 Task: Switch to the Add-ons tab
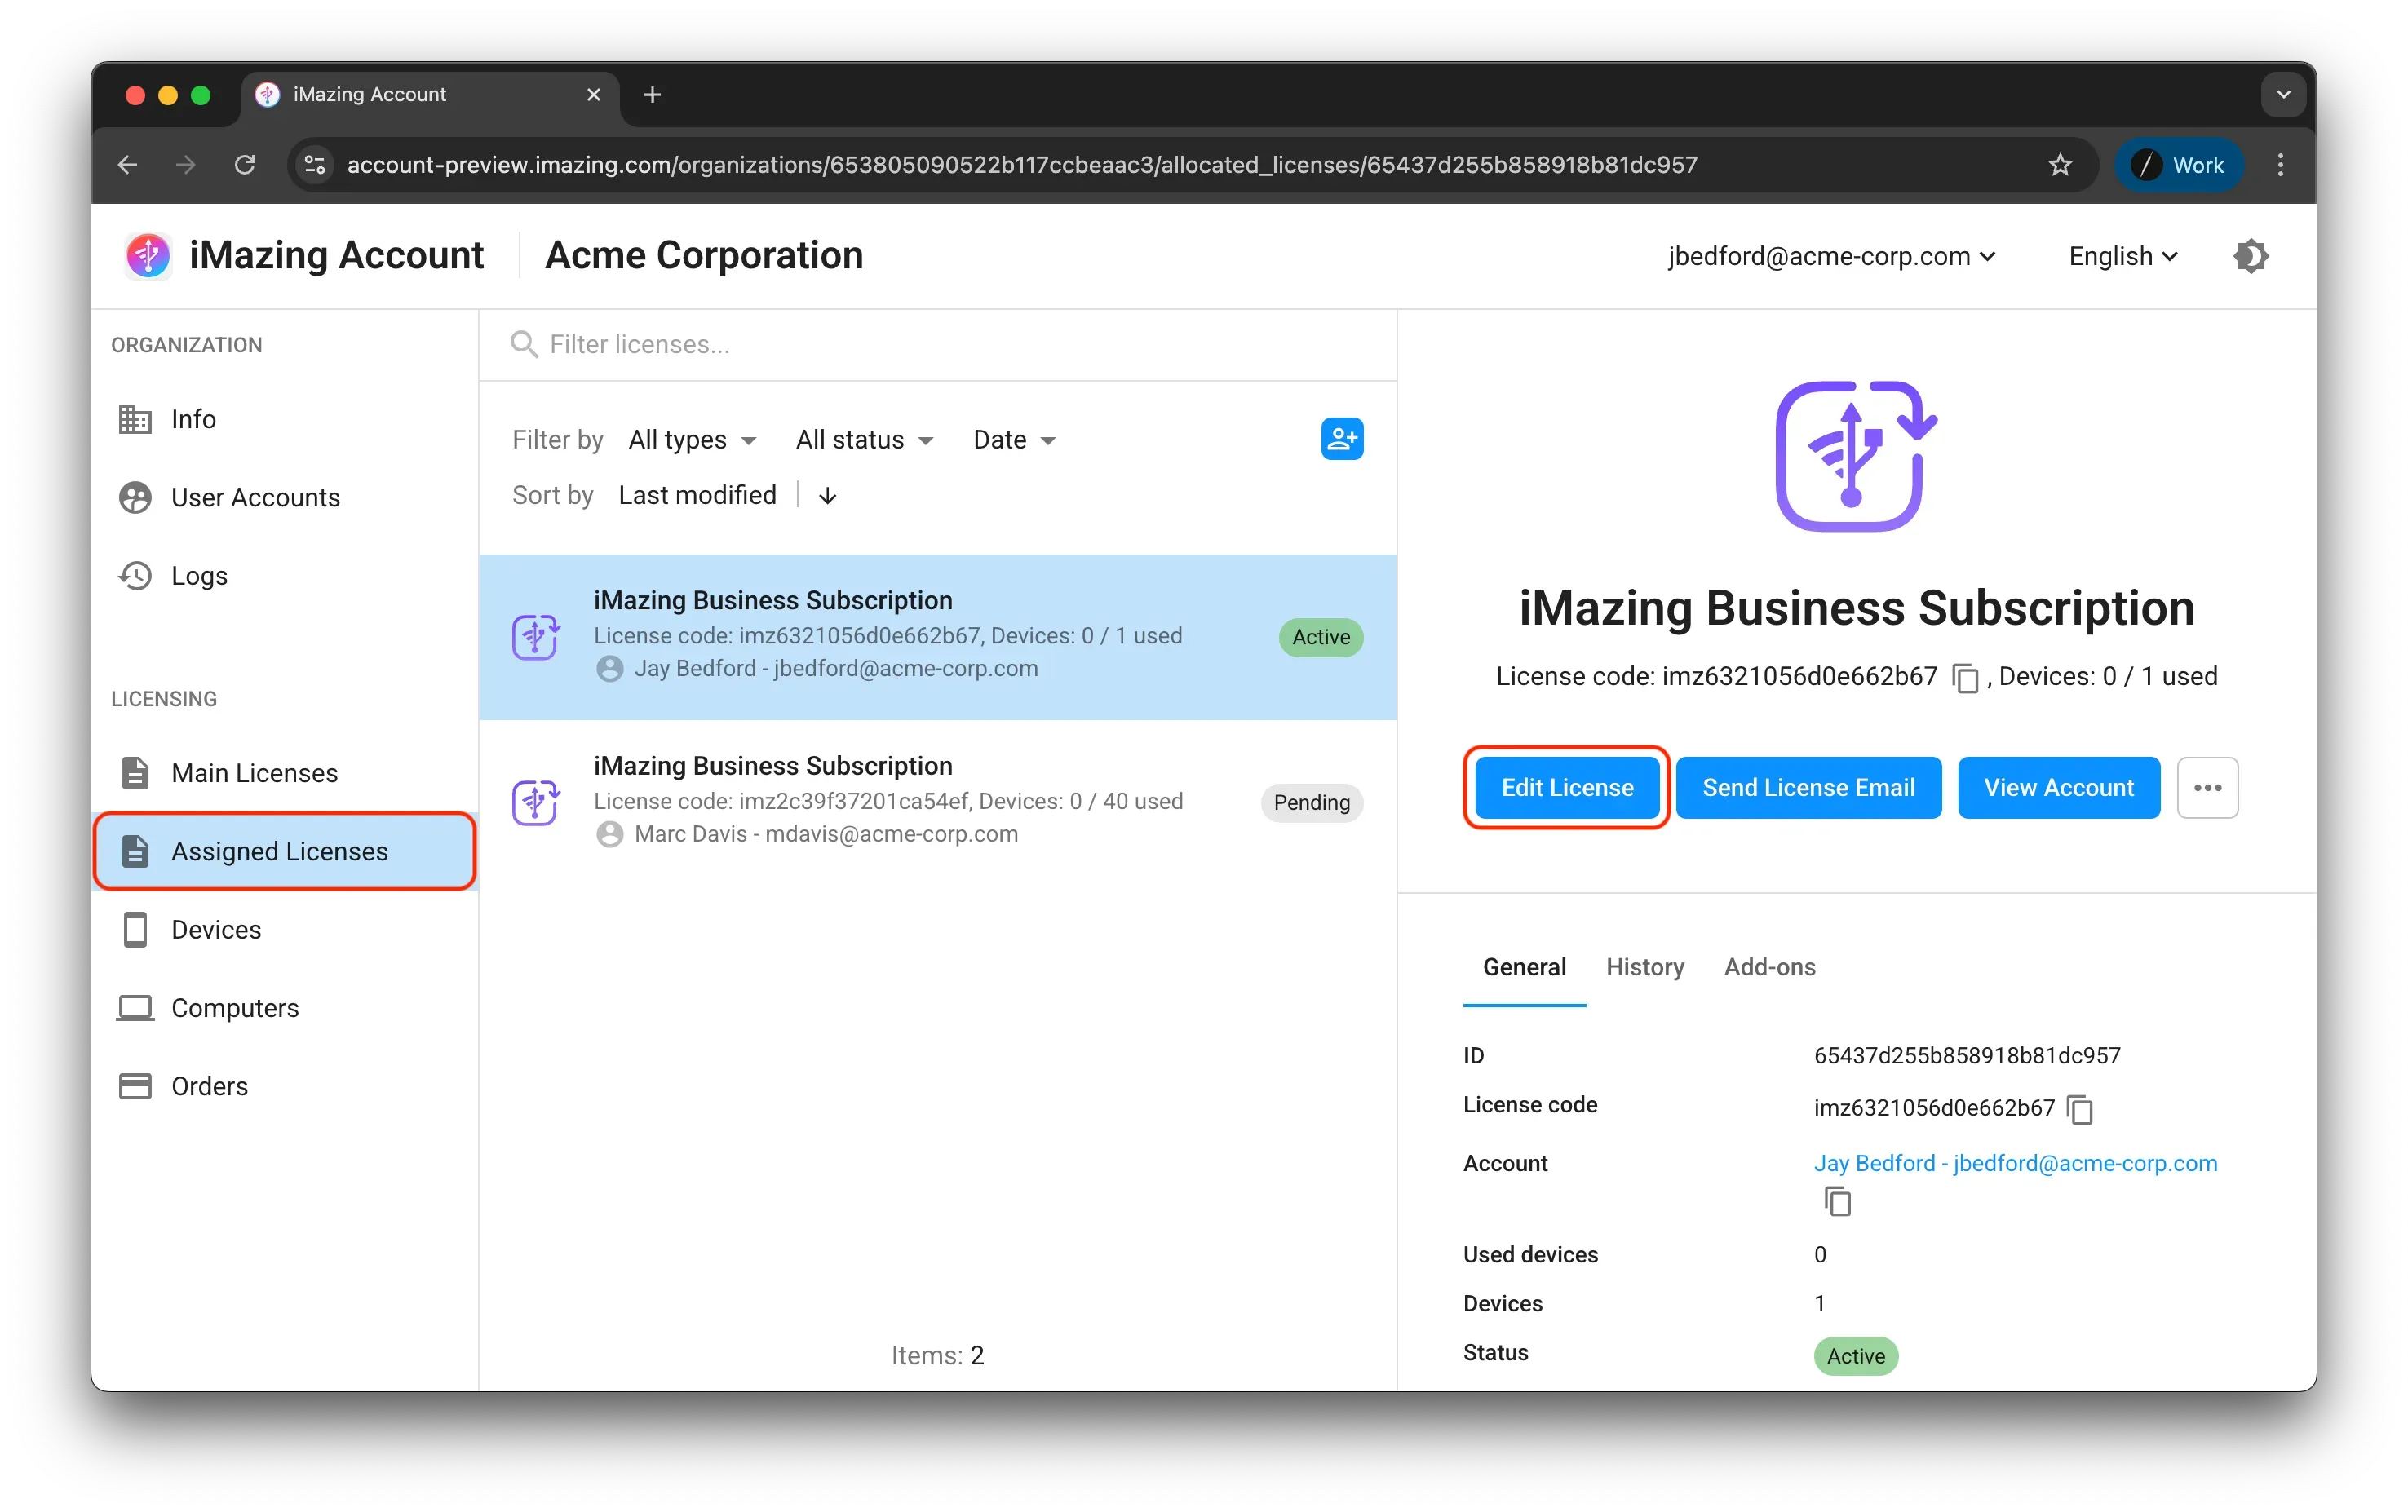click(1769, 967)
